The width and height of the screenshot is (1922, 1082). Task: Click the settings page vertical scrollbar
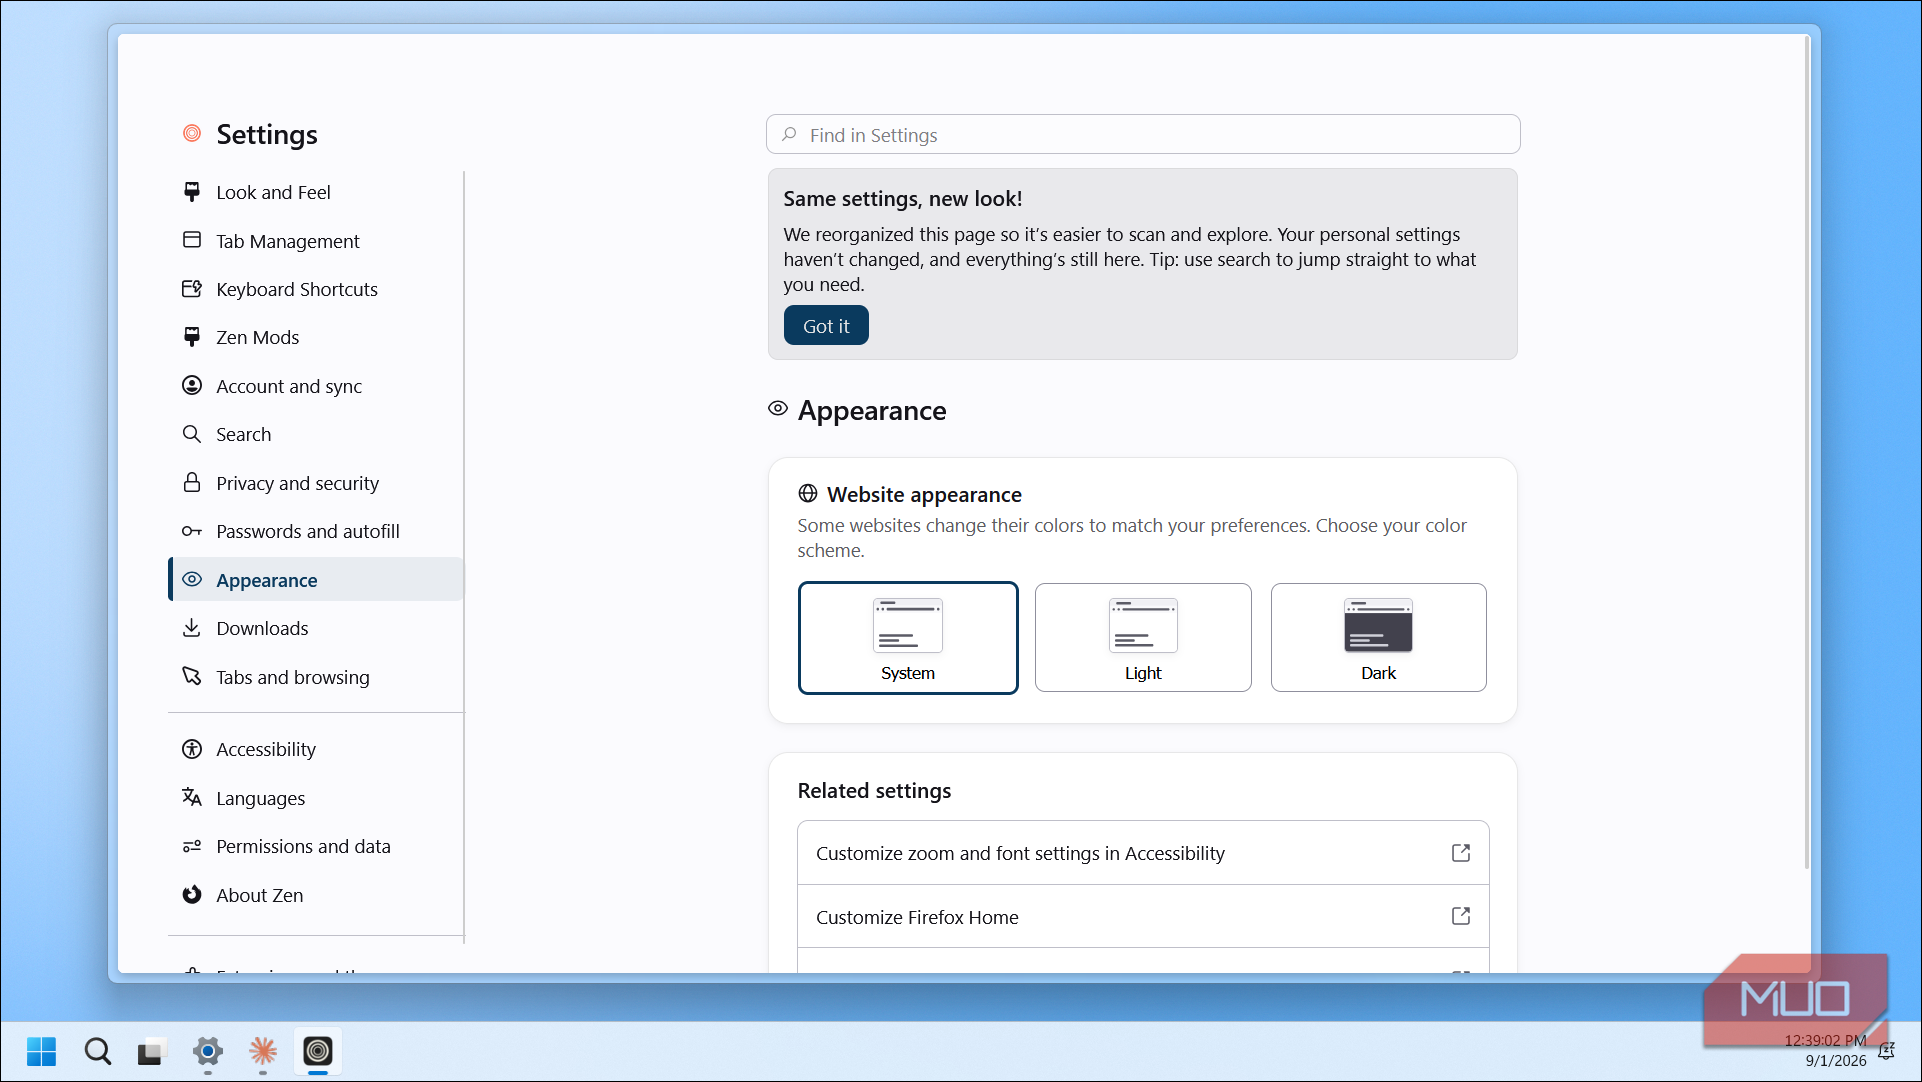click(x=1807, y=452)
